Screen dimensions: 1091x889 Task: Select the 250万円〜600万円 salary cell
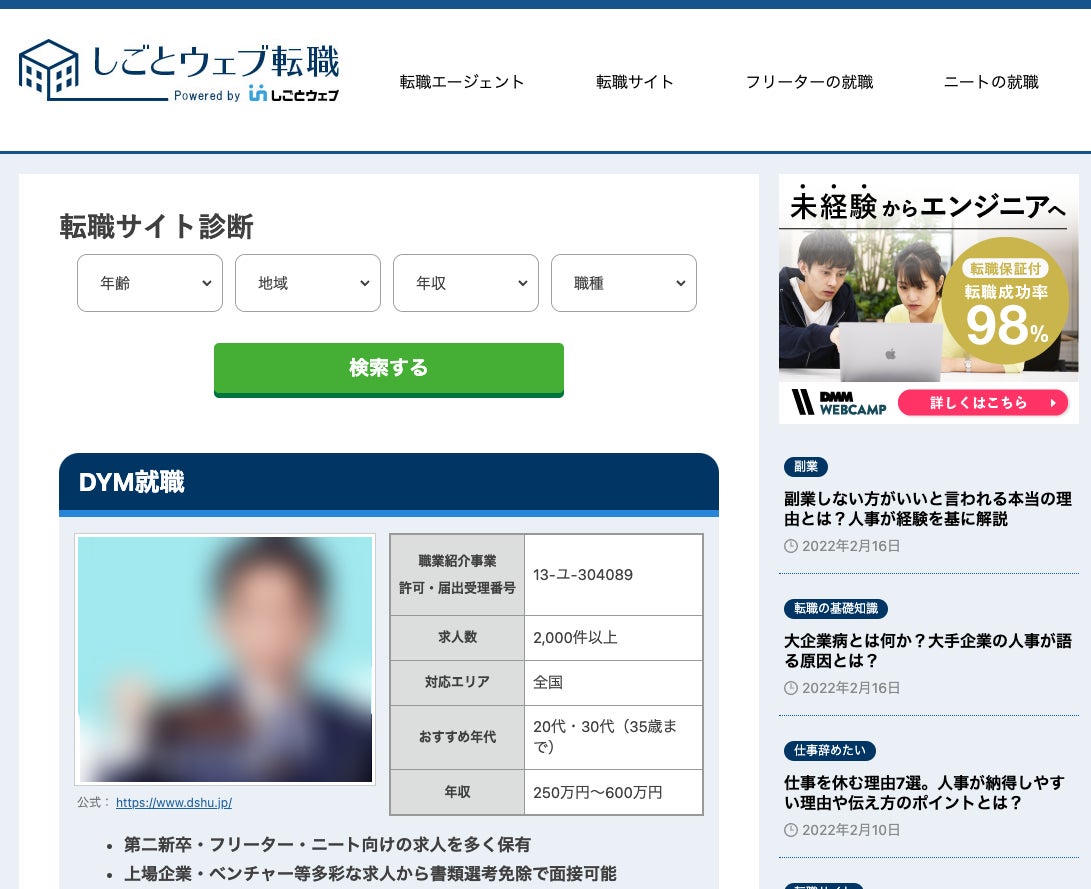(x=613, y=792)
